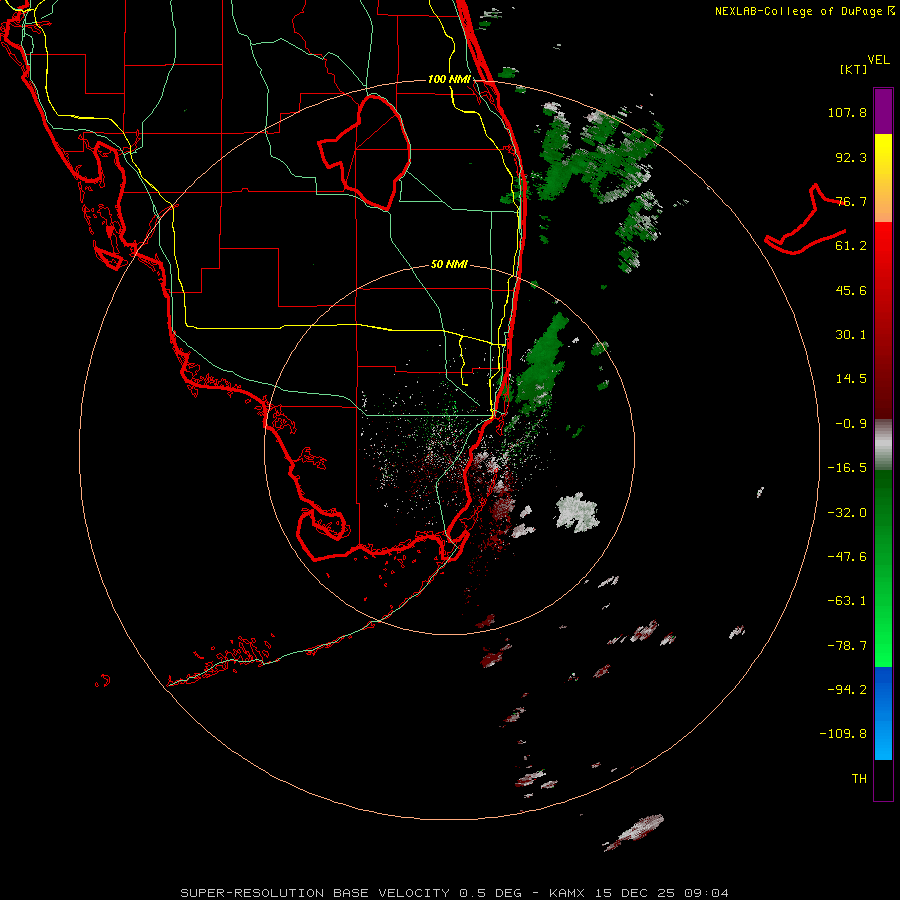Select the -94.2 scale label

coord(847,690)
